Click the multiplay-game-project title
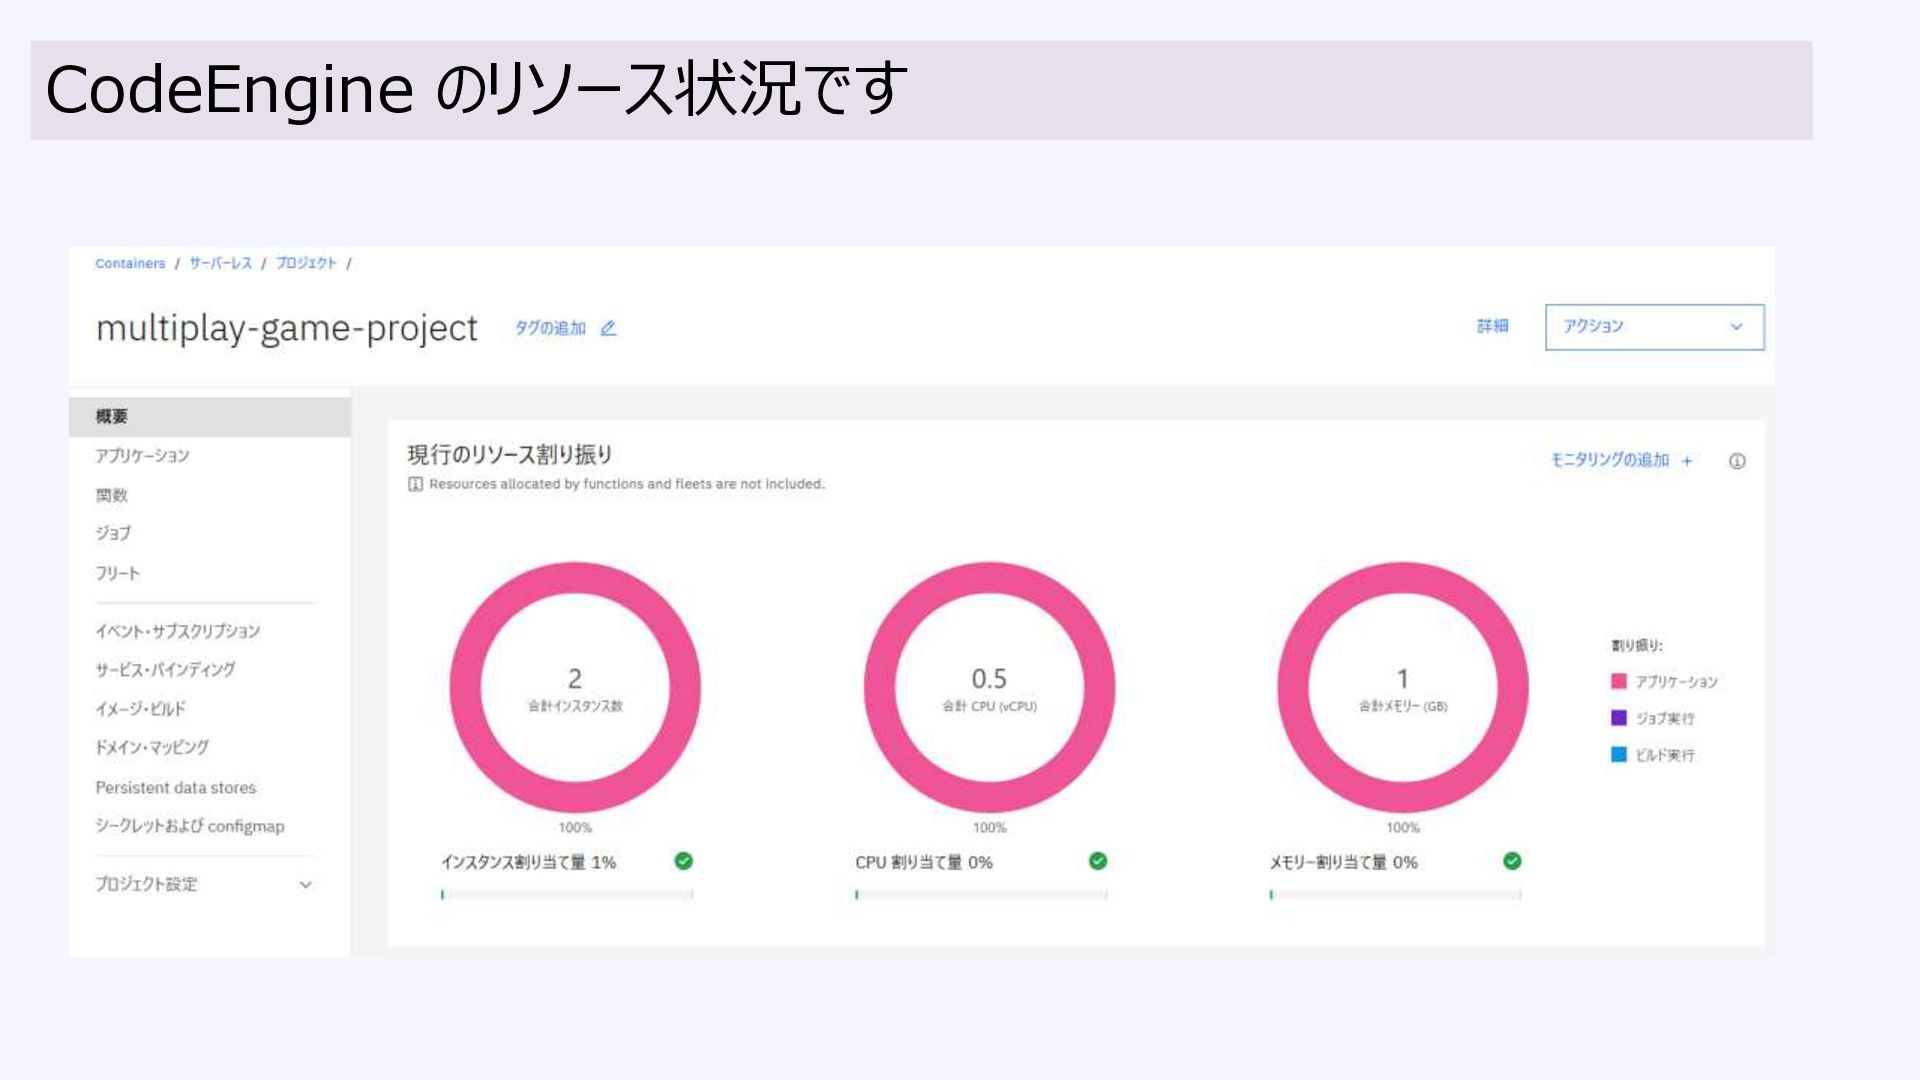Screen dimensions: 1920x1080 [x=287, y=329]
